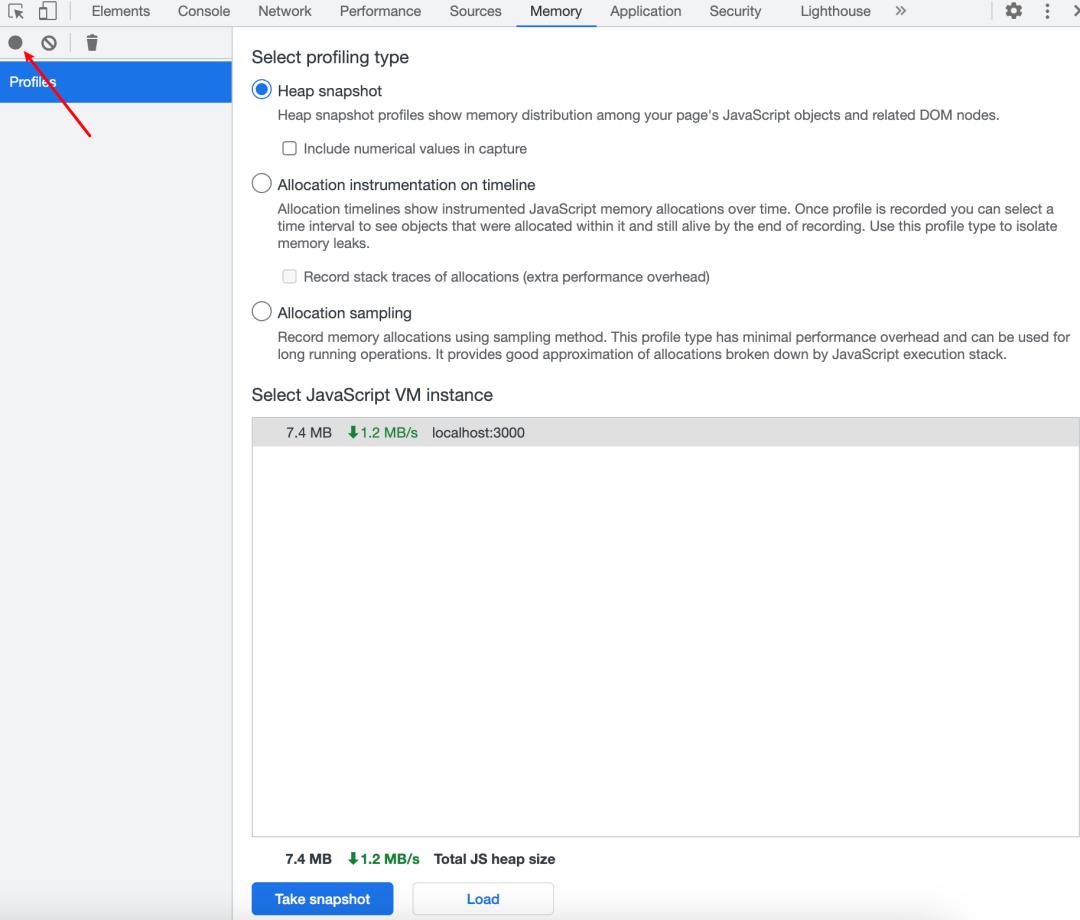1080x920 pixels.
Task: Expand the more tabs chevron
Action: click(900, 11)
